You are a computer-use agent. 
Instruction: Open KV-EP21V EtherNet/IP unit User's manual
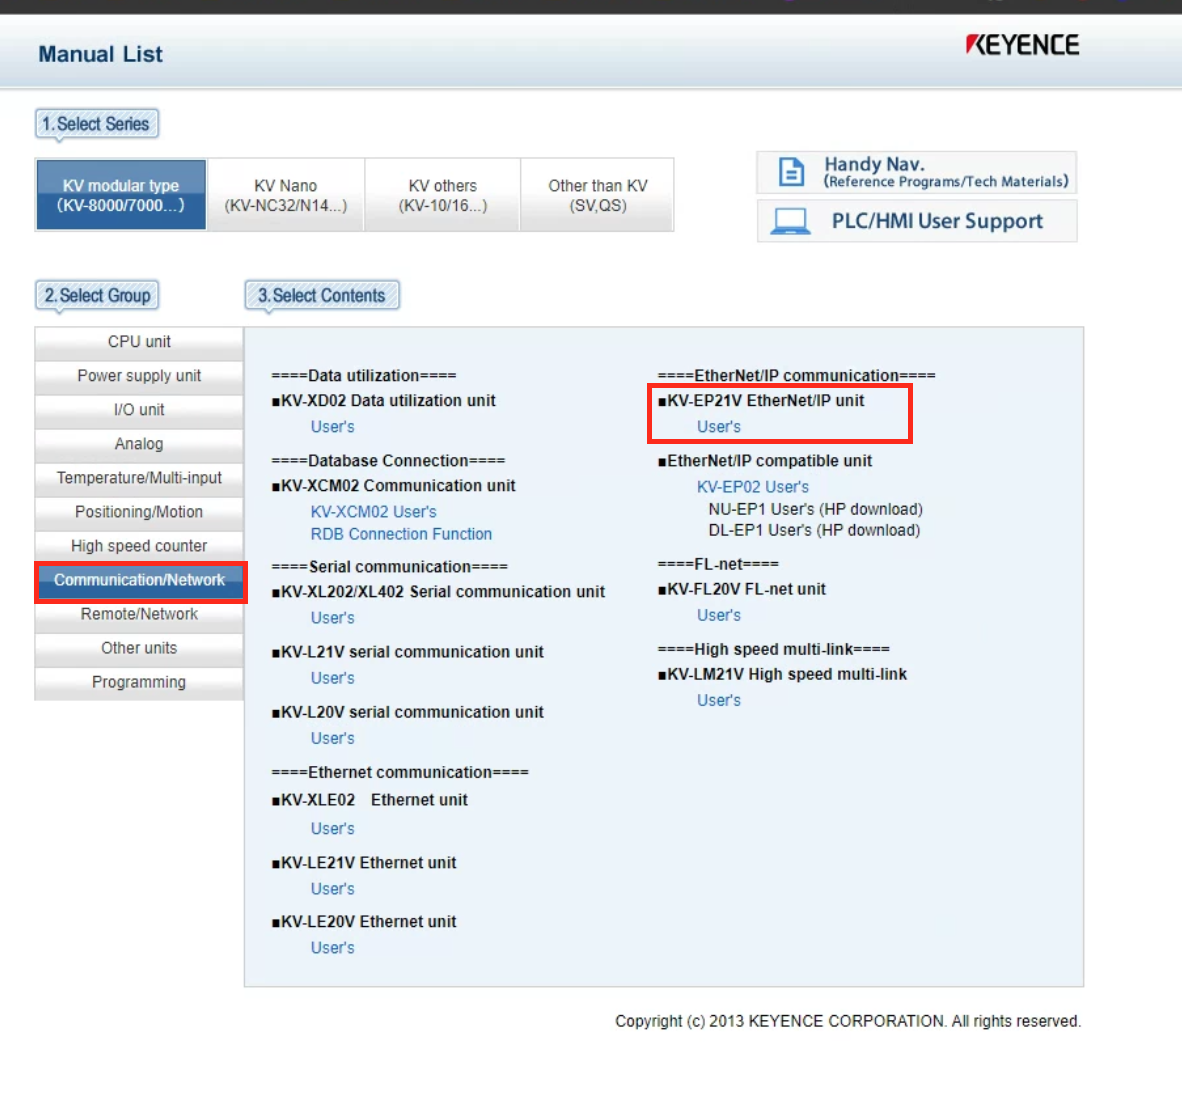click(x=718, y=427)
